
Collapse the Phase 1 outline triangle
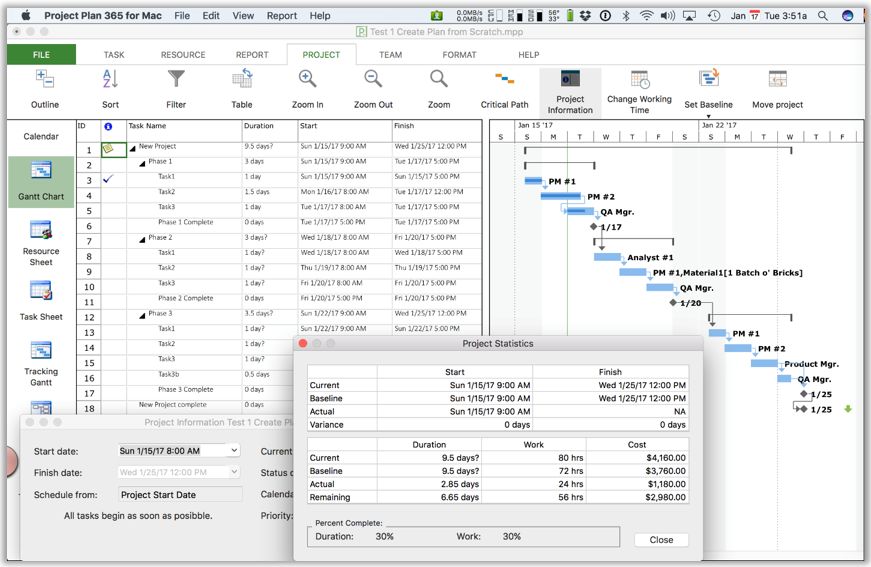142,163
